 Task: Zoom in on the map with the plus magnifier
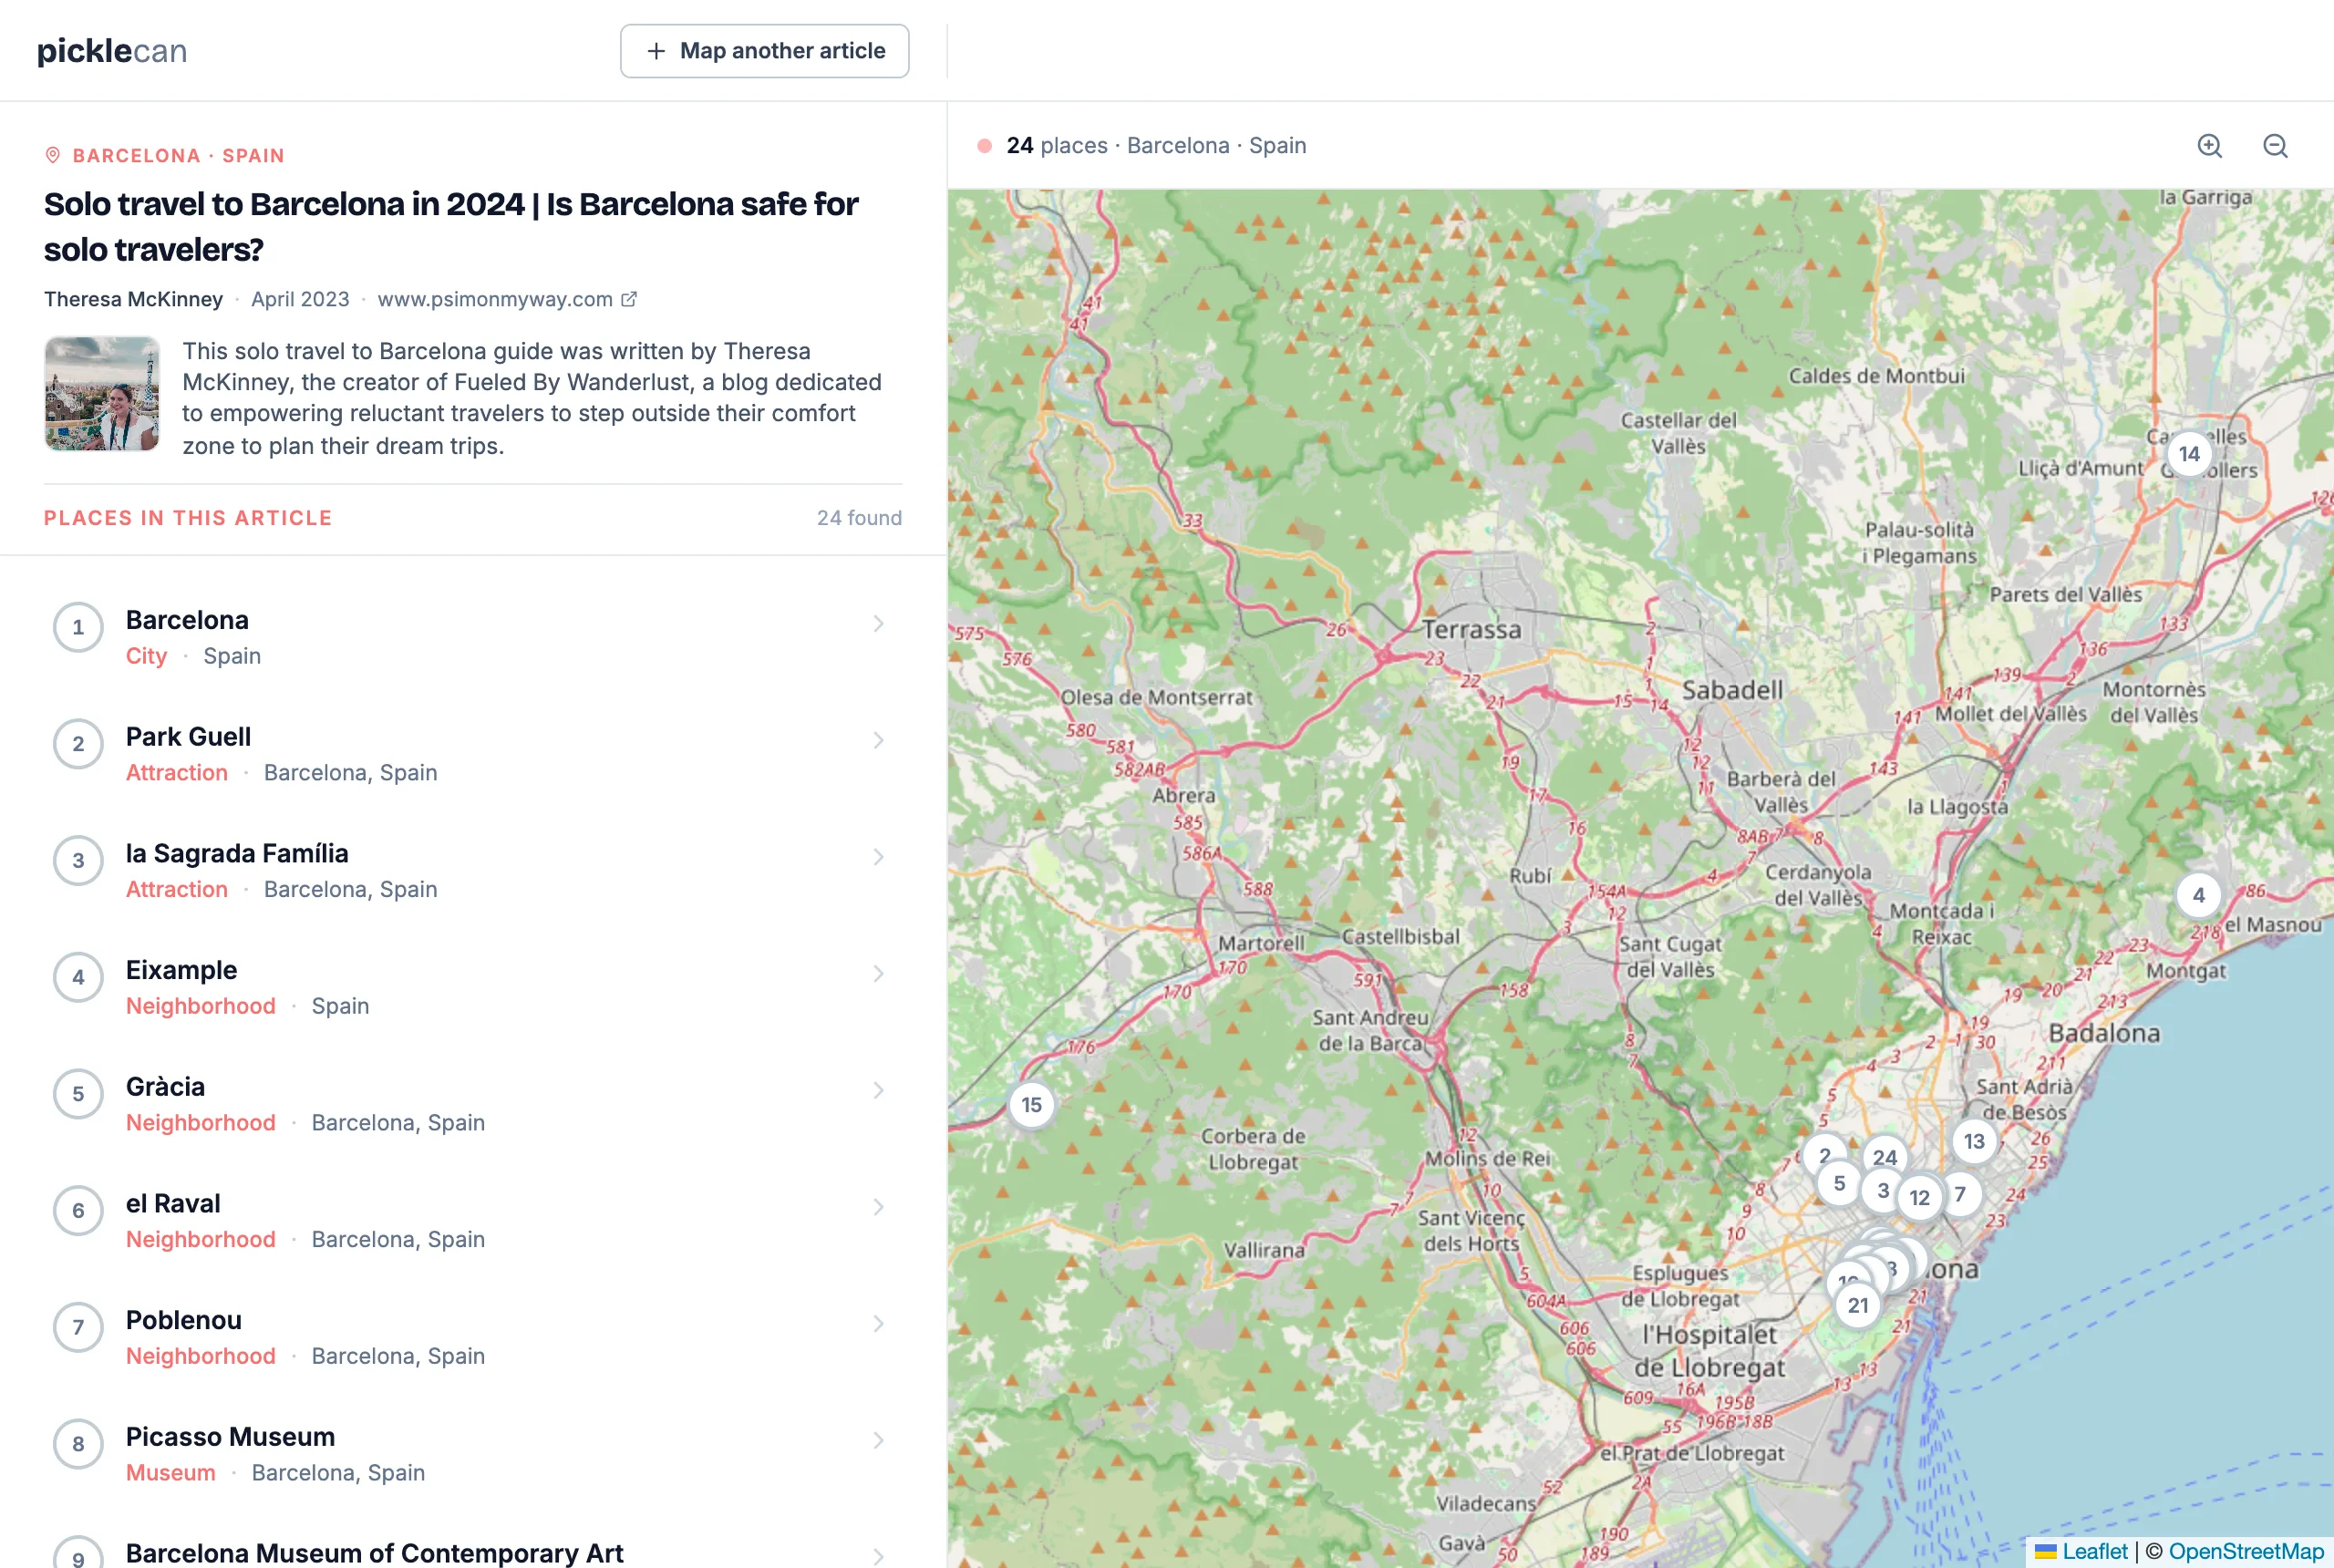click(2209, 146)
